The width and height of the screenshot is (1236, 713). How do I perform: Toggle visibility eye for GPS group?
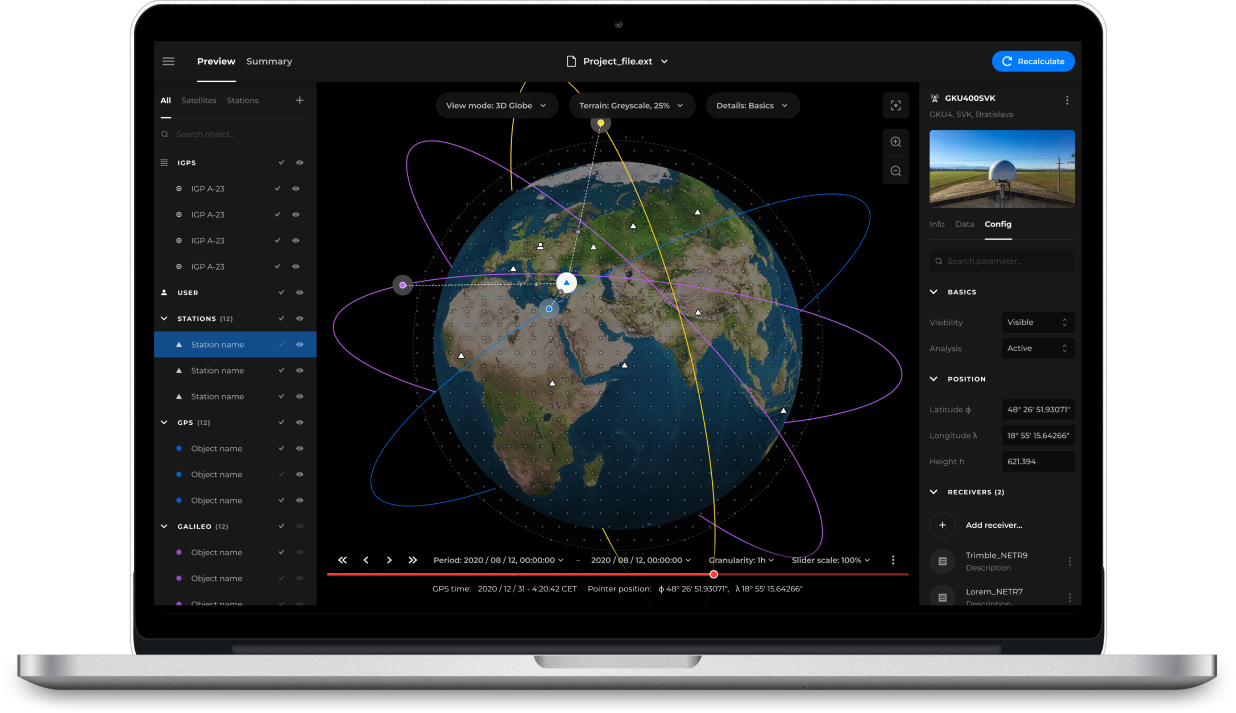coord(299,423)
